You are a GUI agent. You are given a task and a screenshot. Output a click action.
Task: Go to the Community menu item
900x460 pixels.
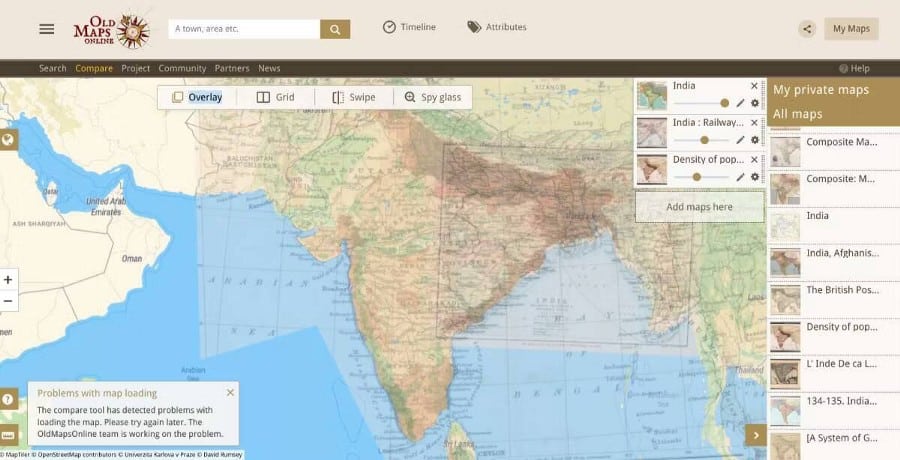(x=182, y=68)
